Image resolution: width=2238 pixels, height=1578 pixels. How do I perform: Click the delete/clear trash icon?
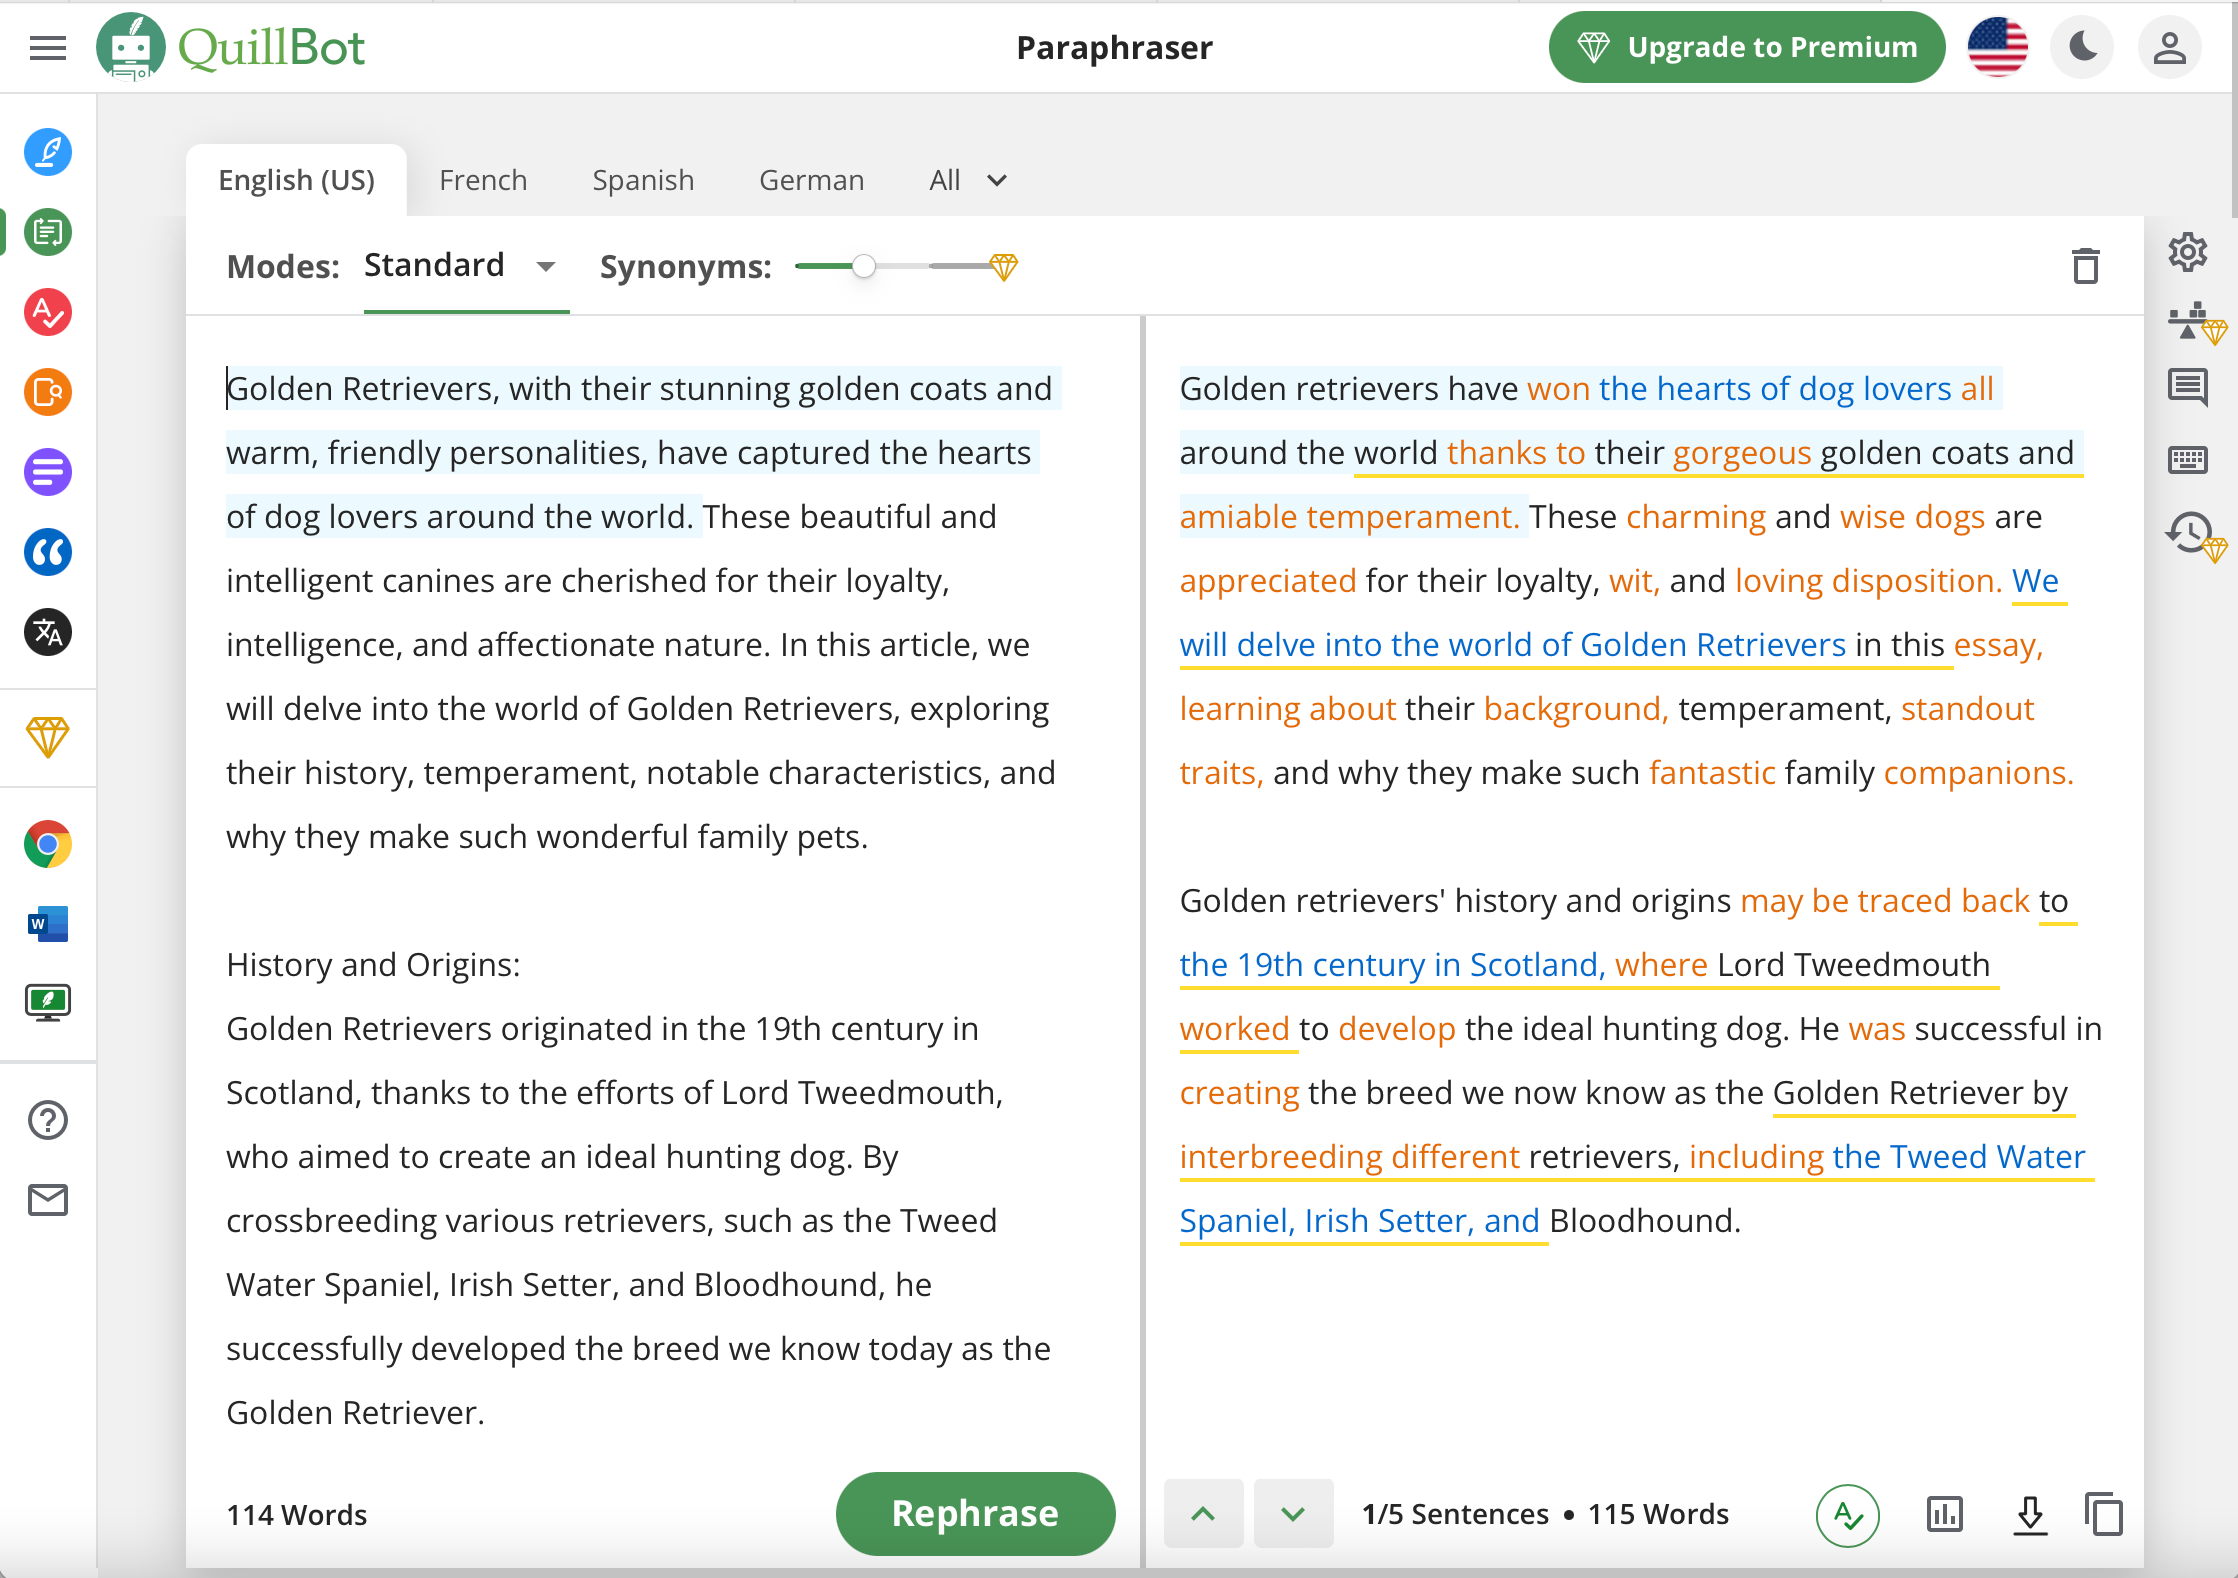[2086, 266]
